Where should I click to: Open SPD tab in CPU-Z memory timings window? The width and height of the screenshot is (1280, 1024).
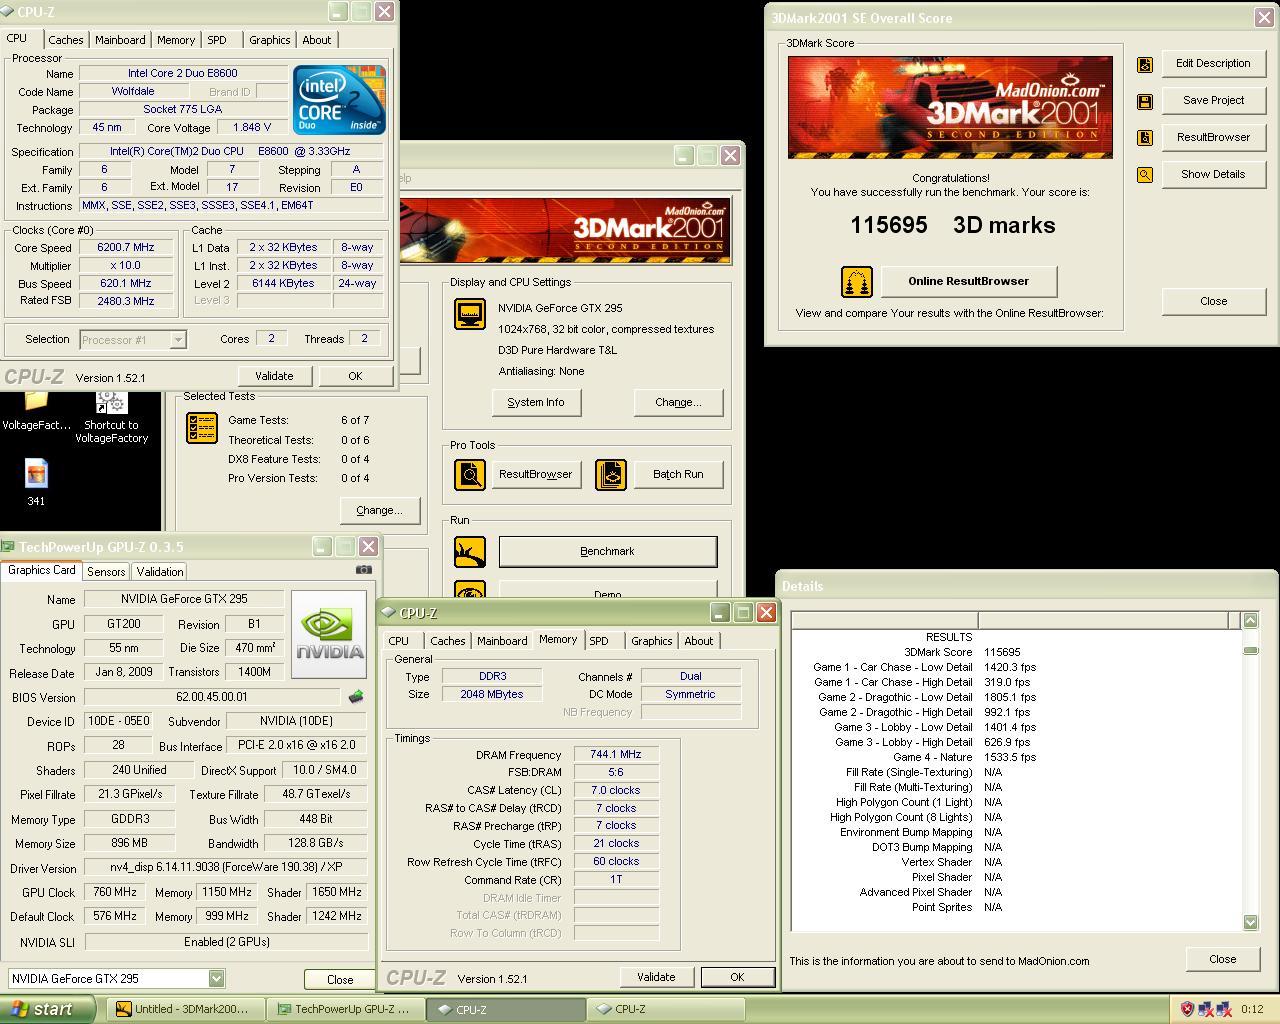[x=599, y=641]
